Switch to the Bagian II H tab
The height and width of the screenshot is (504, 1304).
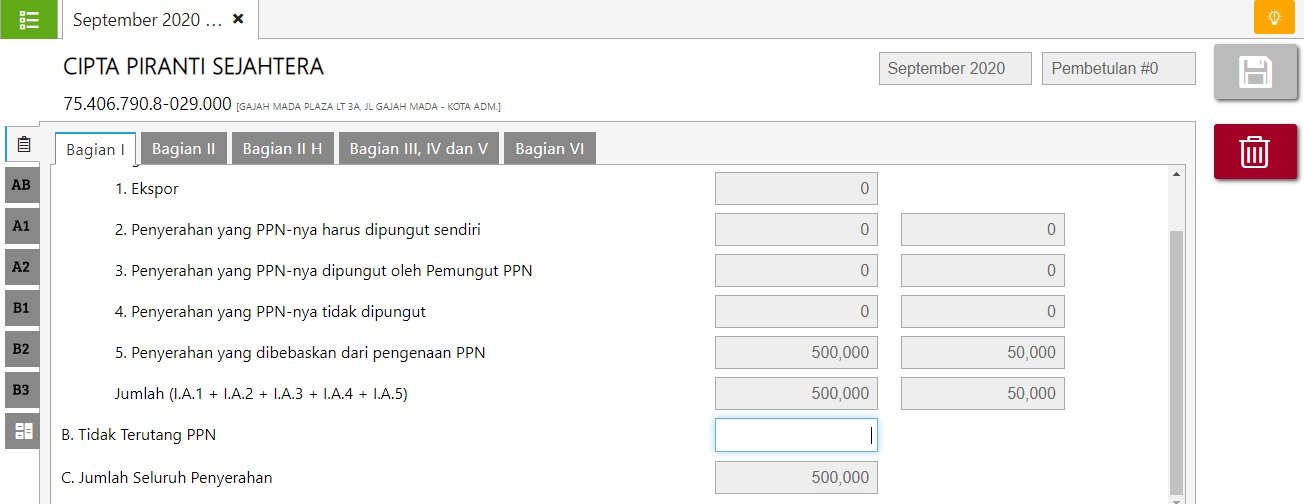pos(282,148)
